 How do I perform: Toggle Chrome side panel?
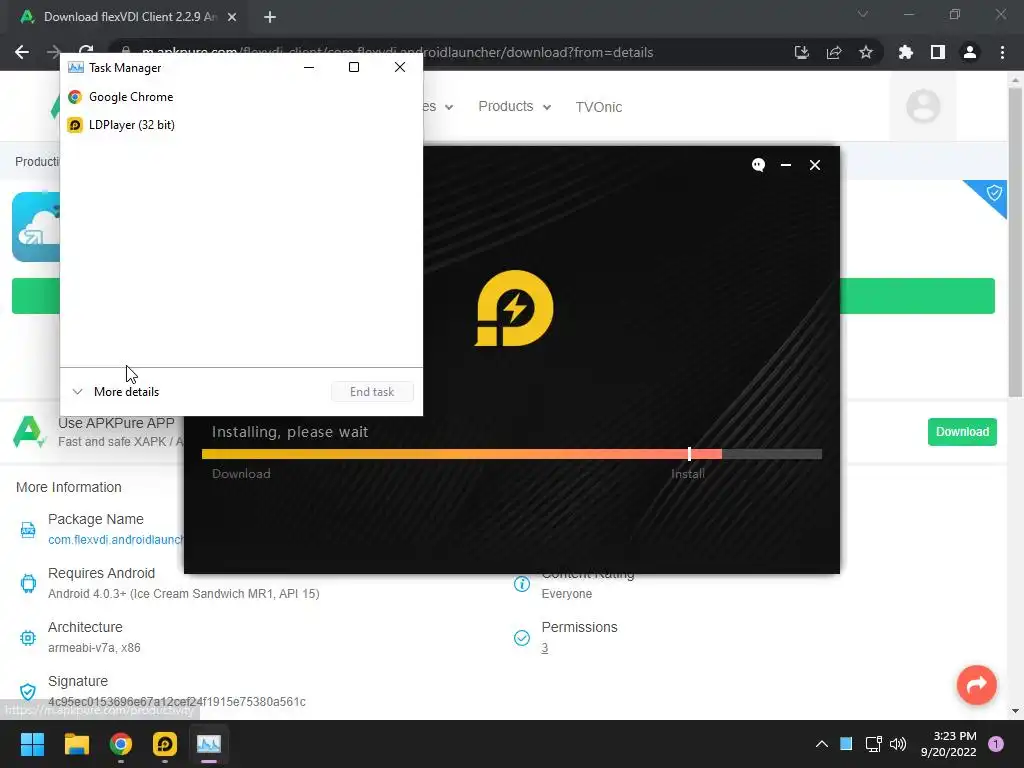click(x=937, y=52)
